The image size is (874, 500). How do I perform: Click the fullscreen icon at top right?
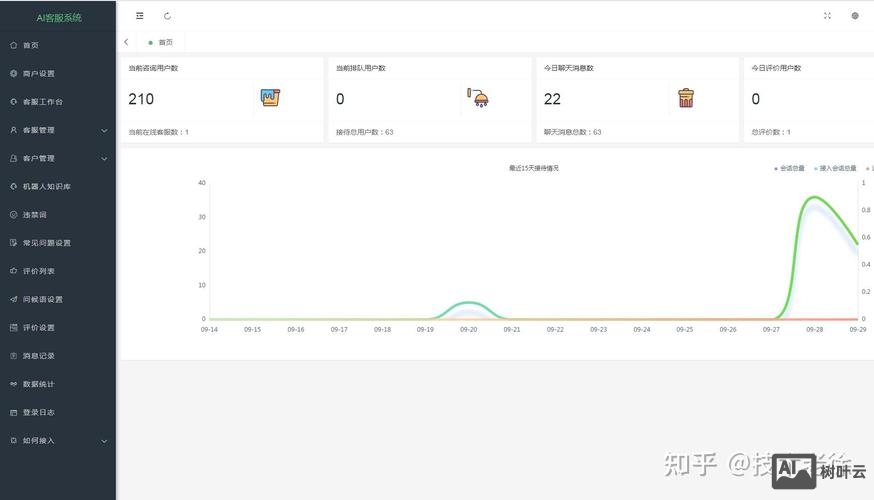point(827,16)
